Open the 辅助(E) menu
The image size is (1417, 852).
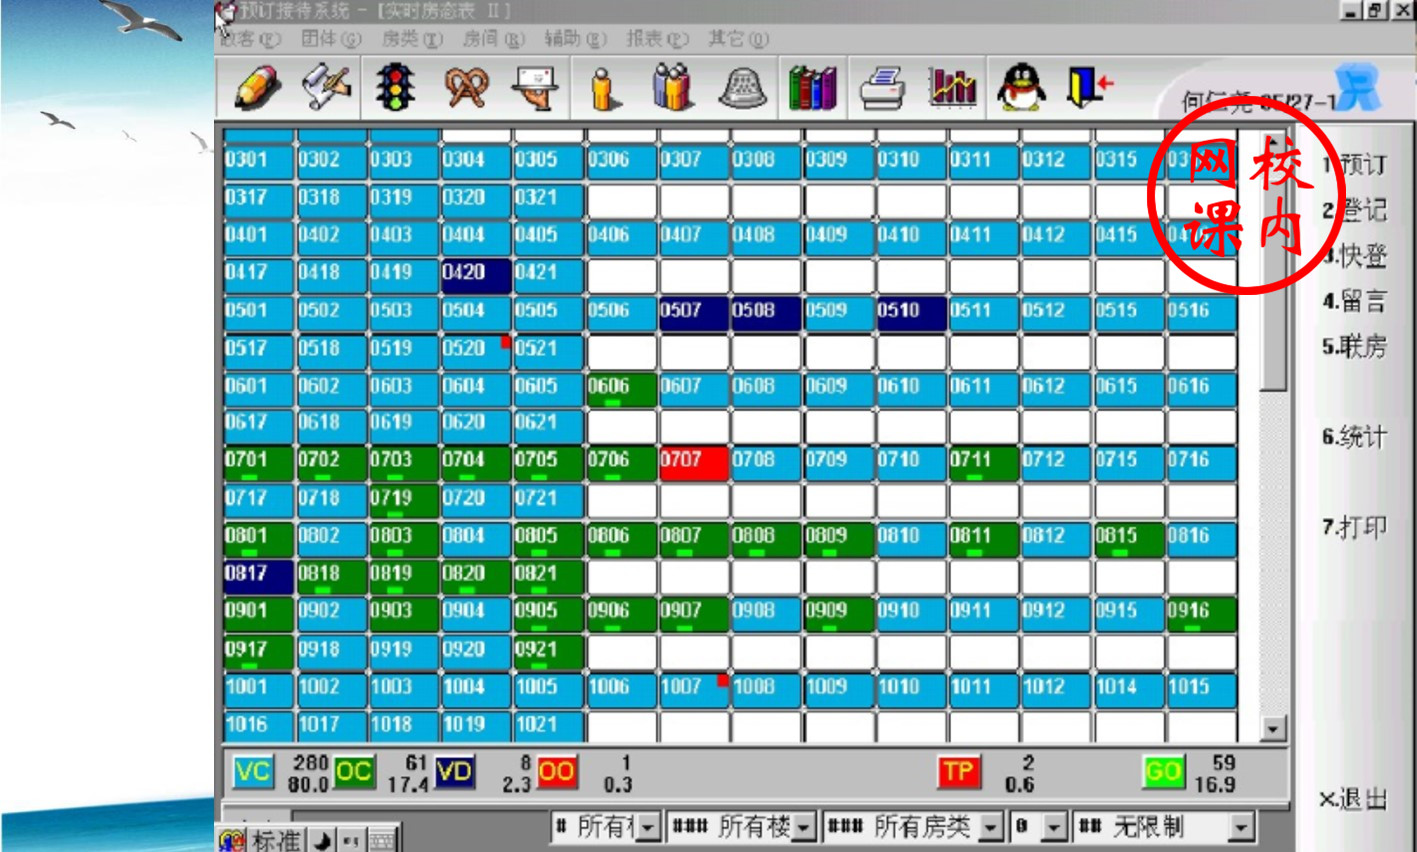pyautogui.click(x=575, y=39)
